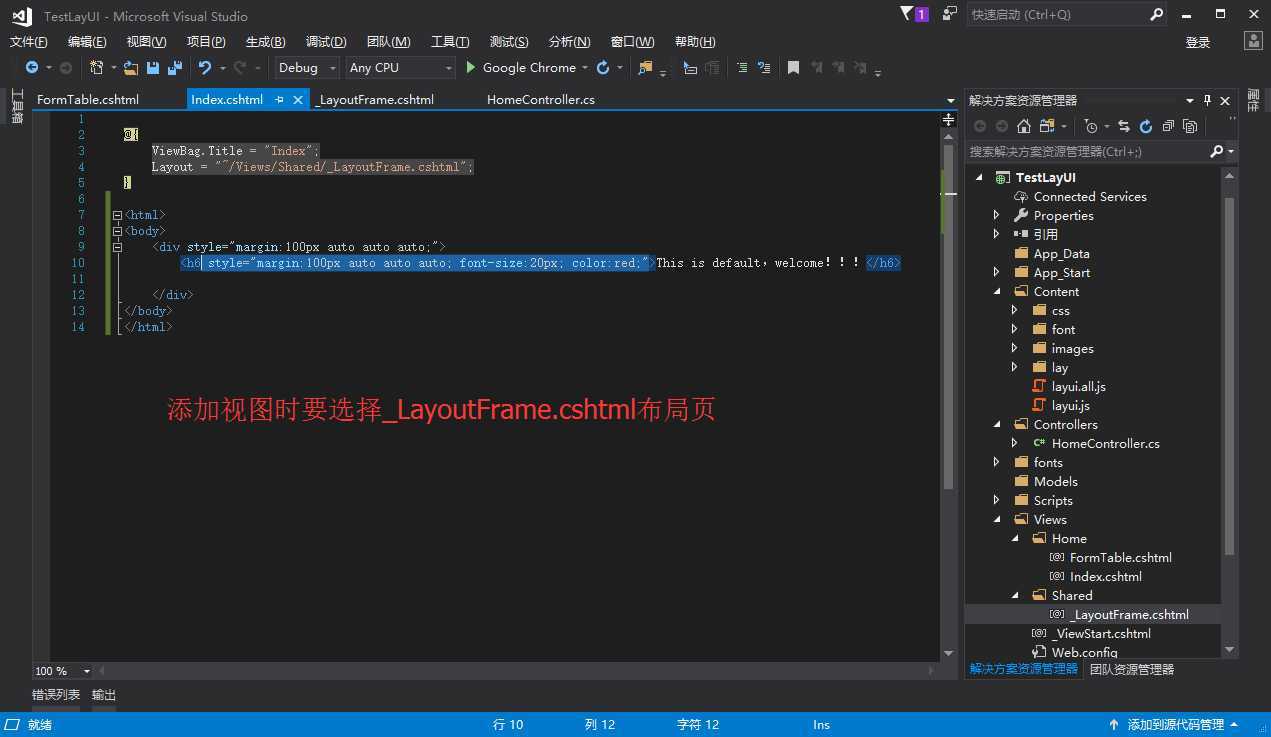Open file with the toolbar folder icon

pyautogui.click(x=131, y=68)
